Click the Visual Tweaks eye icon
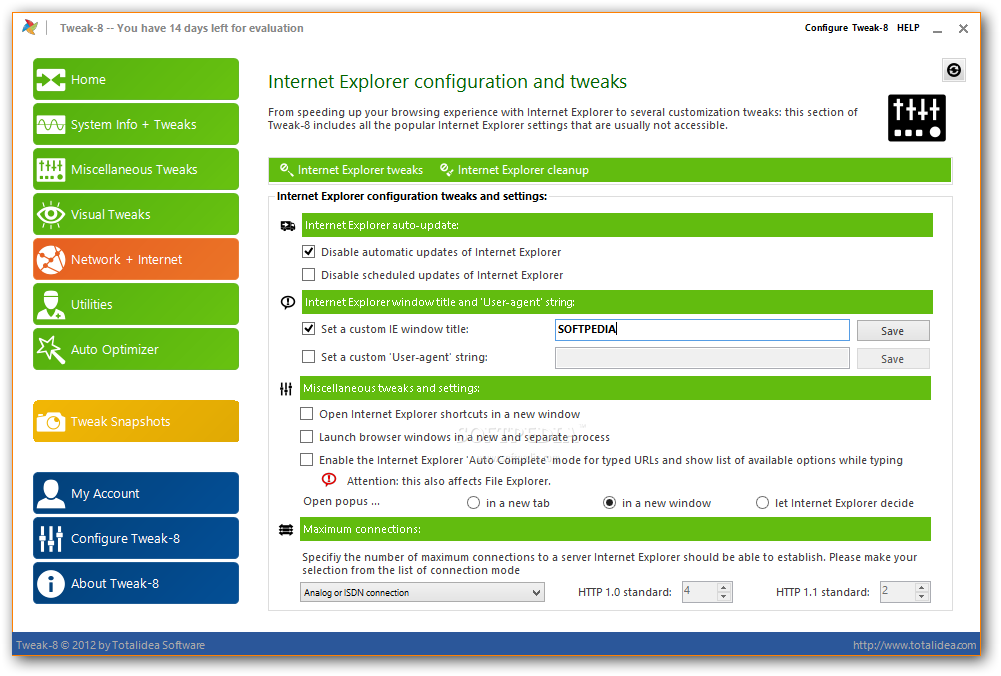 pos(51,214)
